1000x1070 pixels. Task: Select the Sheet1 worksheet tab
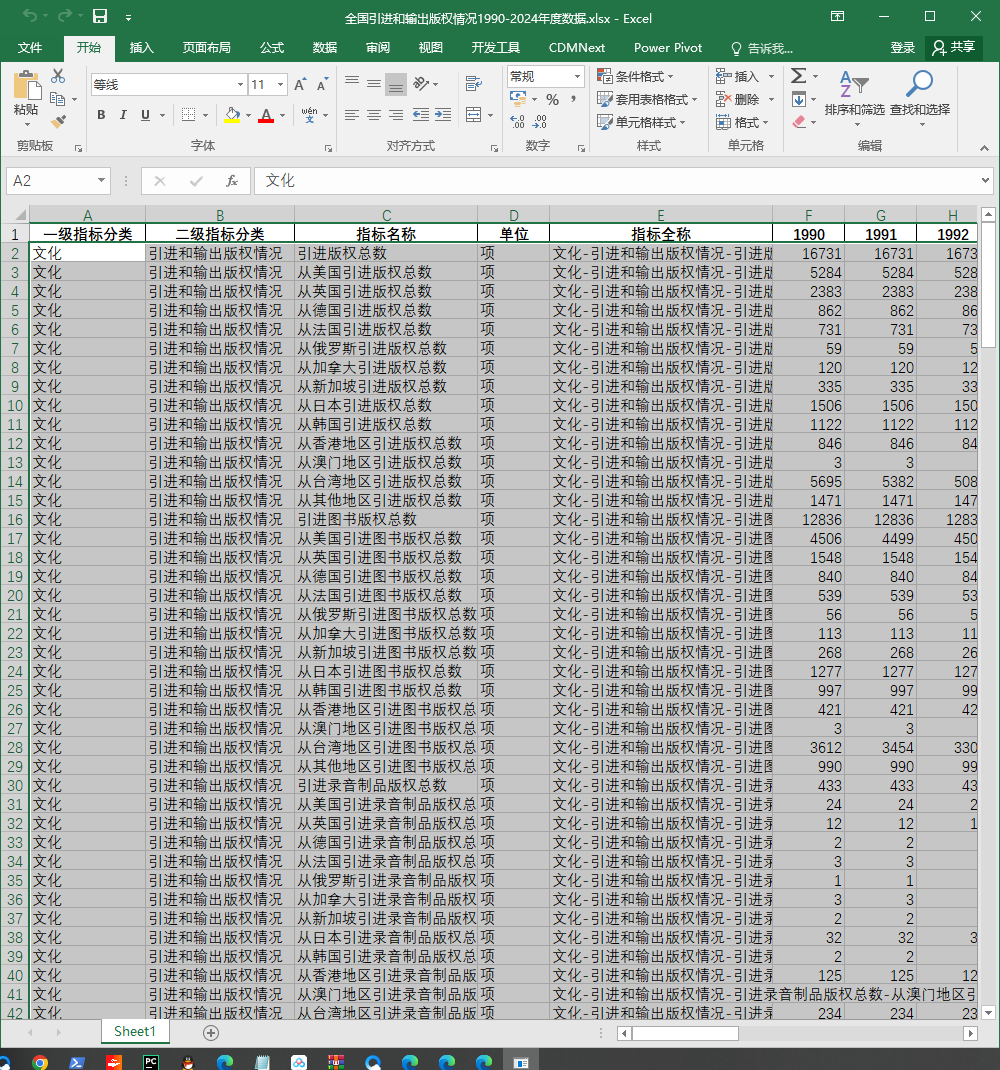[x=135, y=1031]
